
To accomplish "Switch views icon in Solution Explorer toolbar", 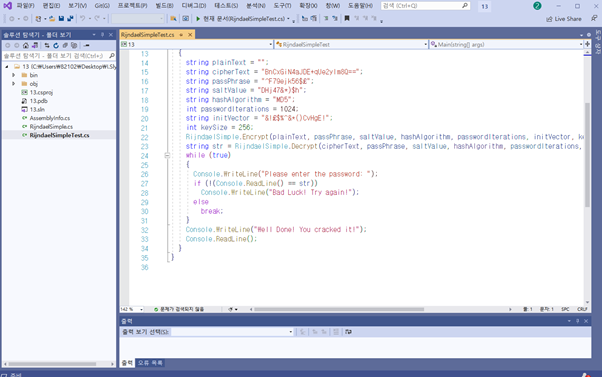I will coord(35,45).
